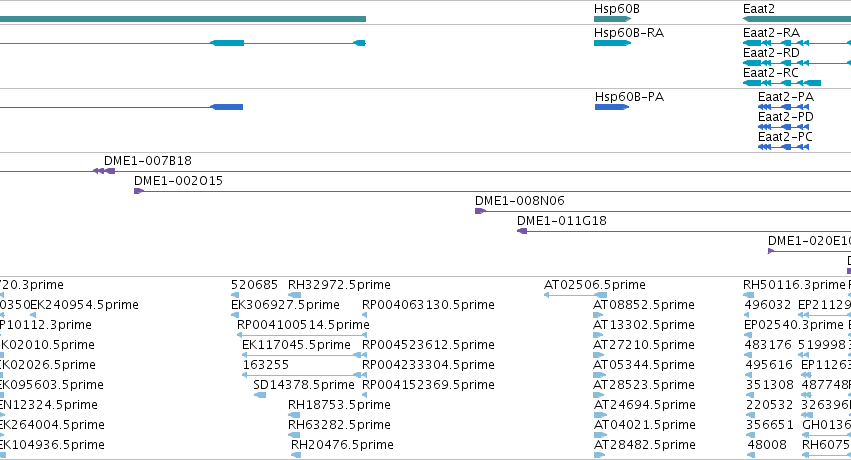
Task: Click EST AT04021.5prime
Action: coord(644,425)
